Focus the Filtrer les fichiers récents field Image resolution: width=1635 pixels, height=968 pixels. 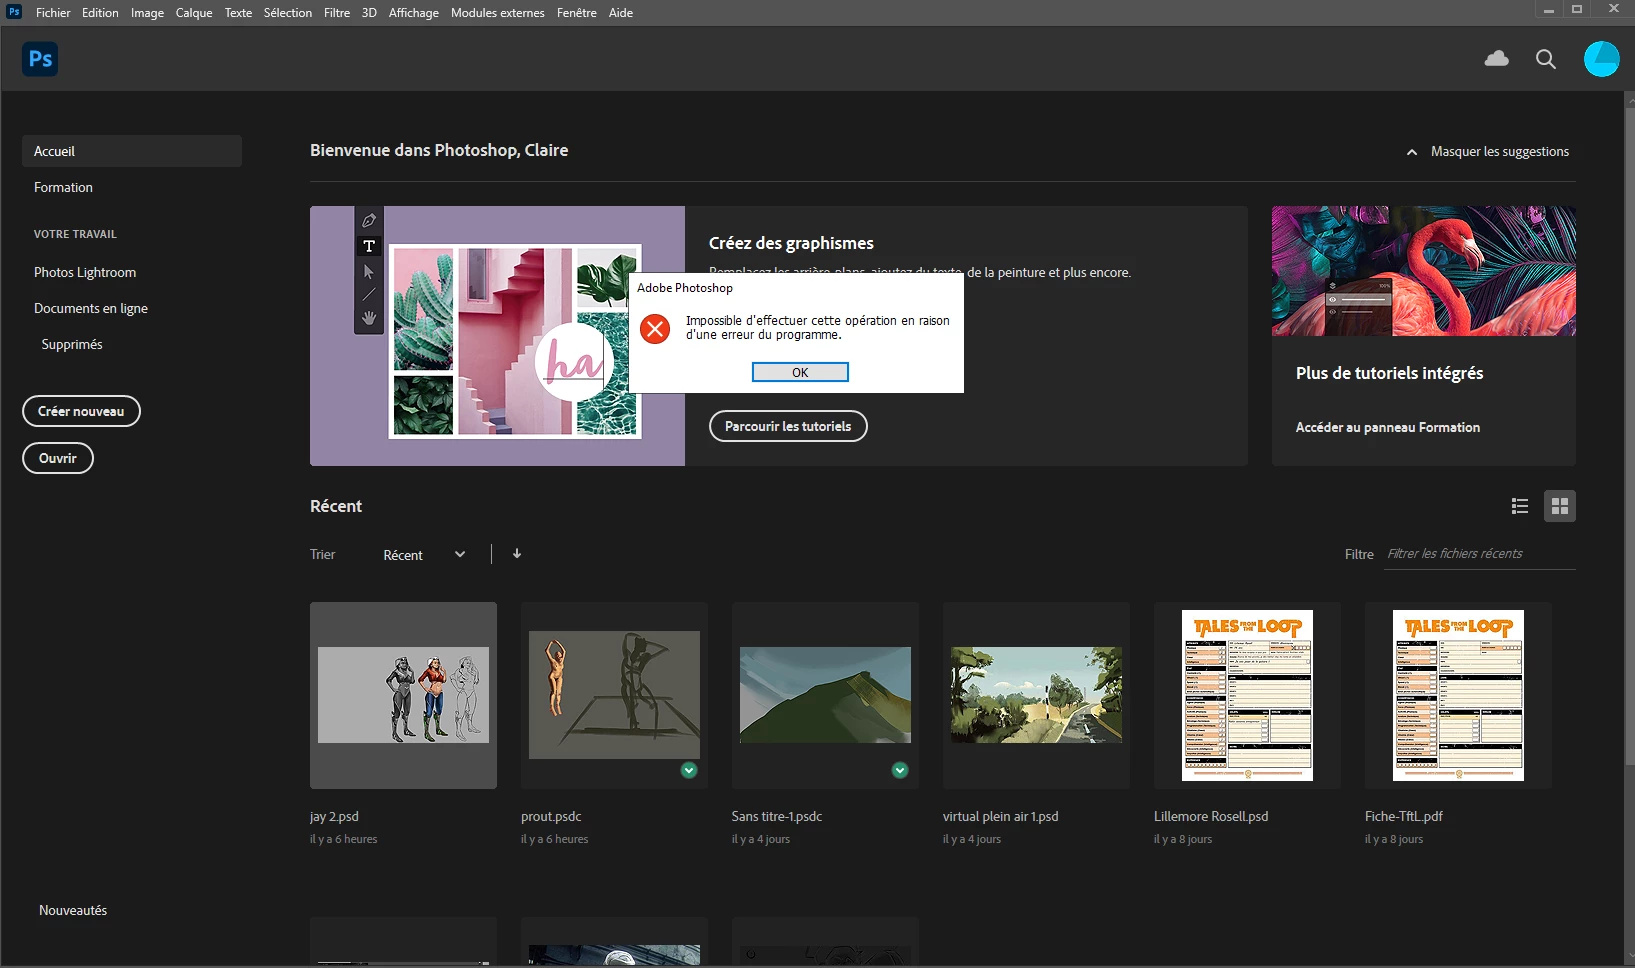pyautogui.click(x=1481, y=554)
